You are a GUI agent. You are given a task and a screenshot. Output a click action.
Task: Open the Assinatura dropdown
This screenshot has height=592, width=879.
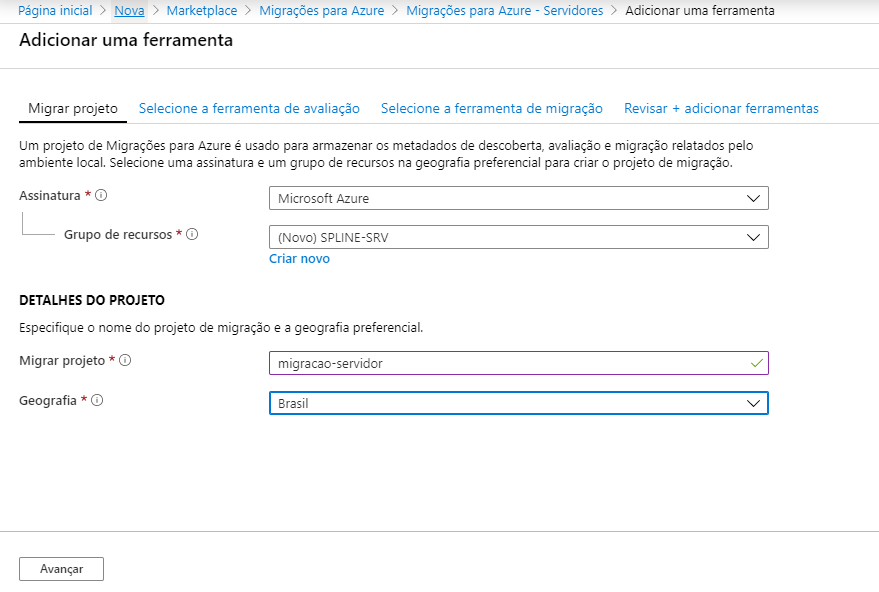(x=518, y=198)
